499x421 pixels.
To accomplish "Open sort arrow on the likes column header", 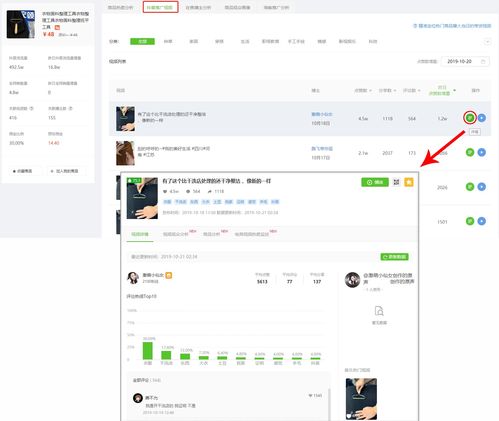I will tap(370, 91).
